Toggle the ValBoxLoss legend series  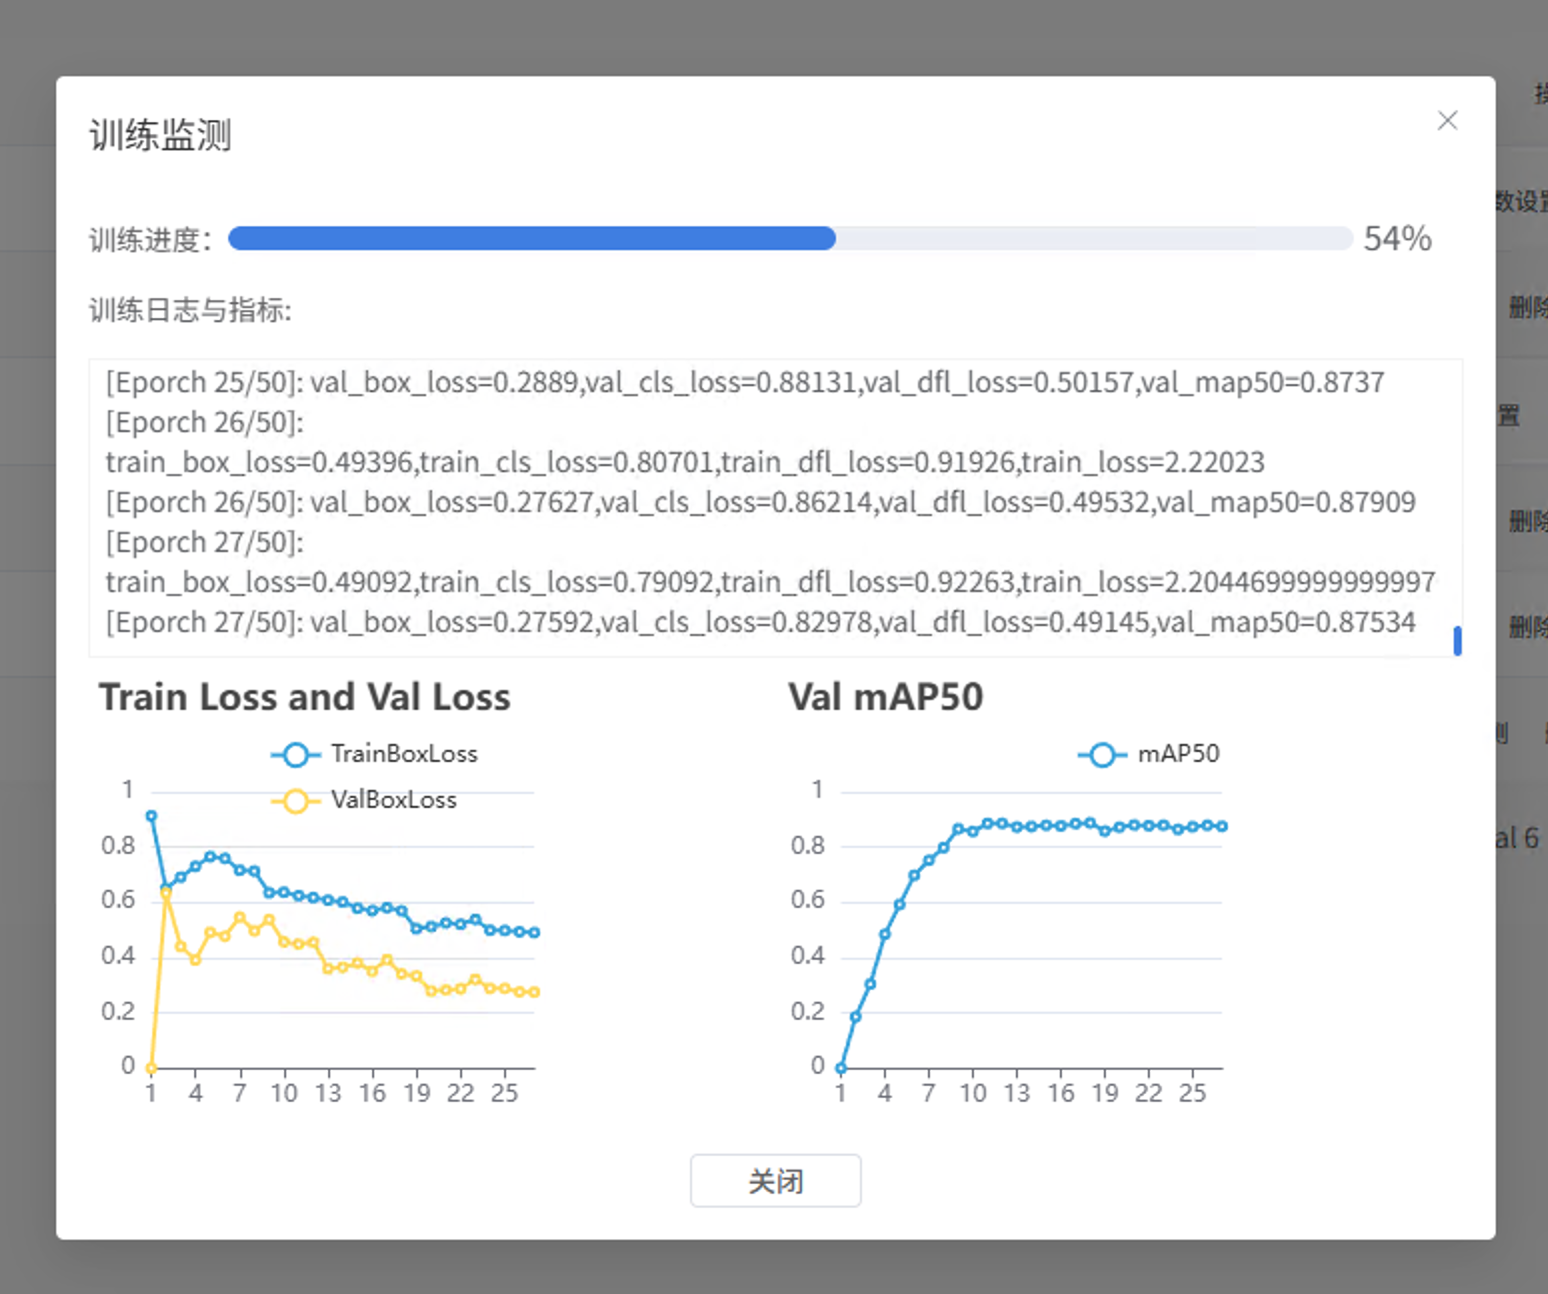pyautogui.click(x=365, y=800)
